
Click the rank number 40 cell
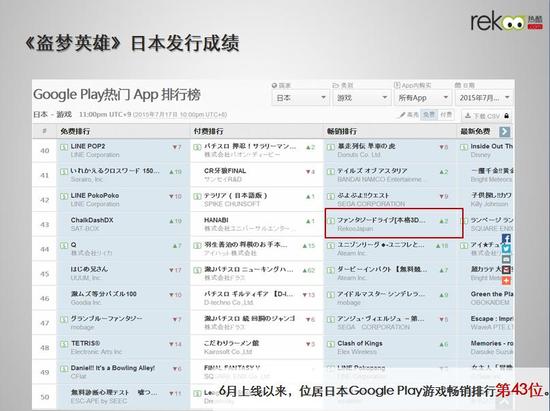(x=45, y=151)
